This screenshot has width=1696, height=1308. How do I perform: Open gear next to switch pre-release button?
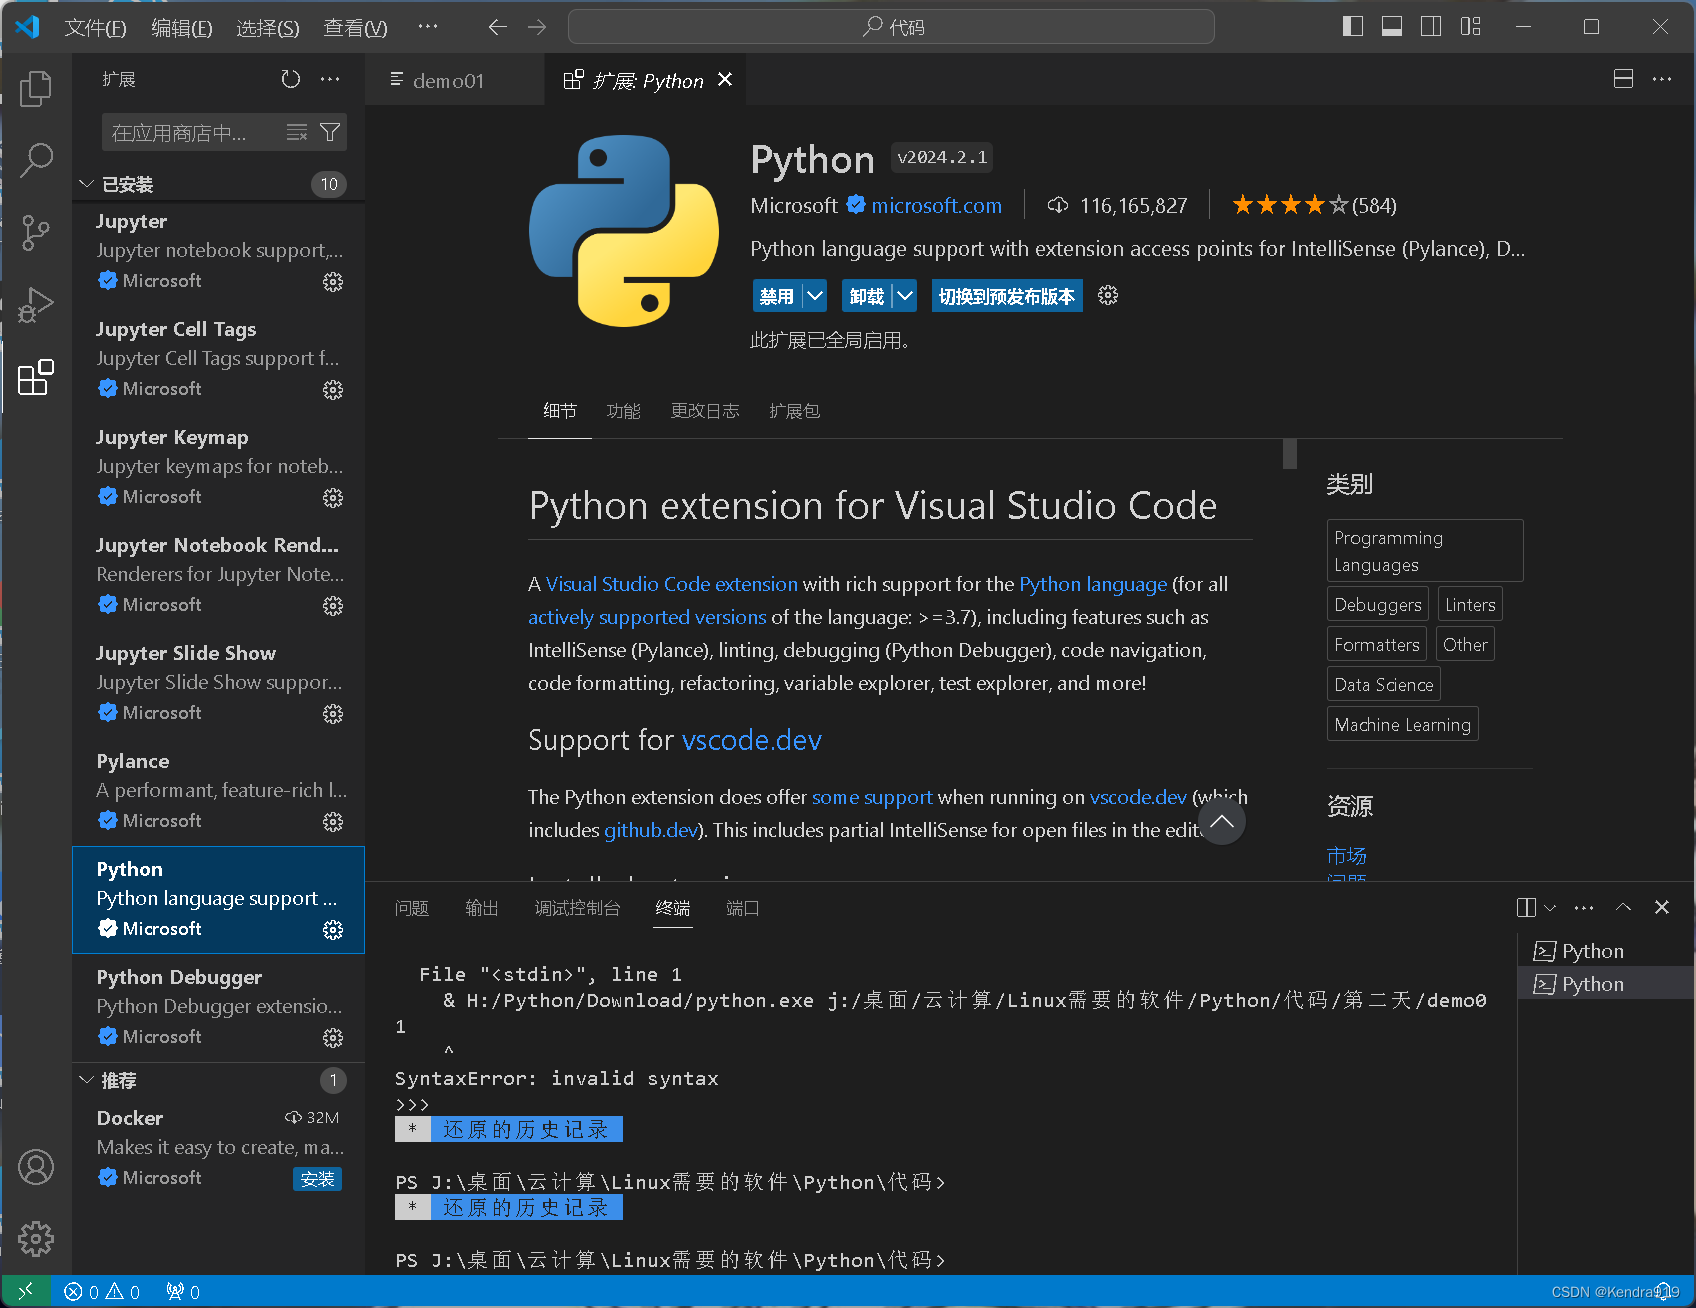1108,295
